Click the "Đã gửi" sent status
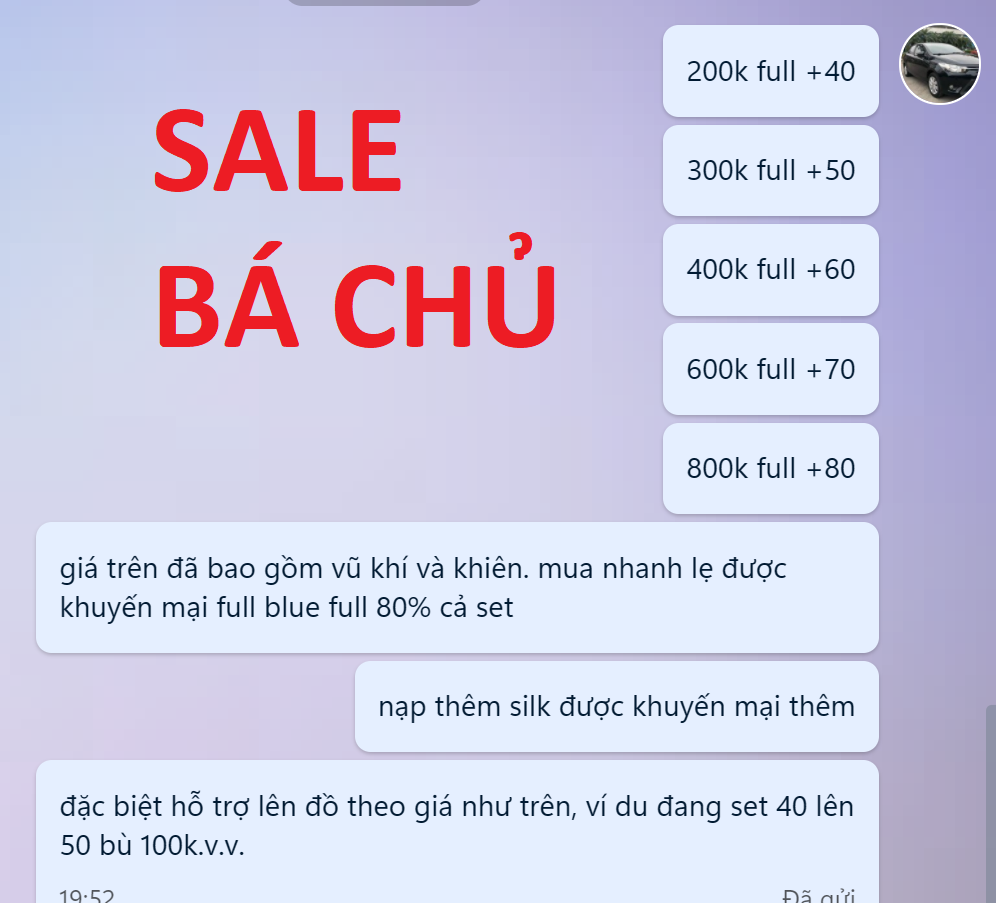Viewport: 996px width, 903px height. pyautogui.click(x=819, y=896)
